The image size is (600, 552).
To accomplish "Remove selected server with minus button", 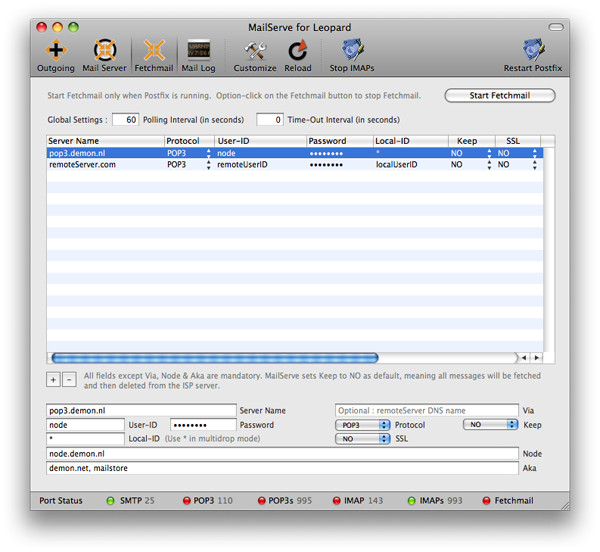I will [x=69, y=380].
